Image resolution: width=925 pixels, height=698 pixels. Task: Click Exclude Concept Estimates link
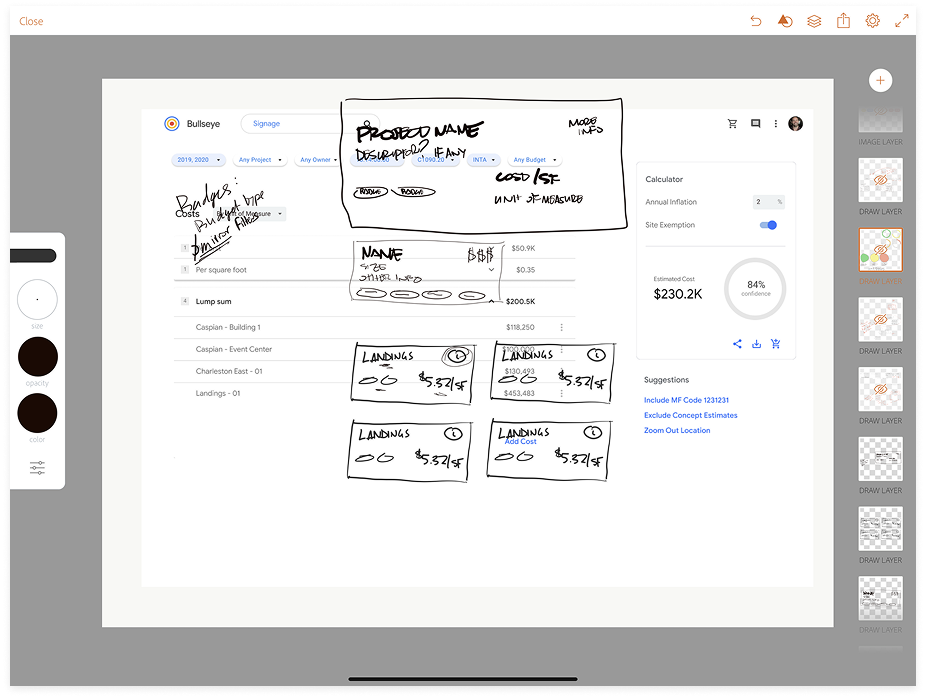point(690,415)
